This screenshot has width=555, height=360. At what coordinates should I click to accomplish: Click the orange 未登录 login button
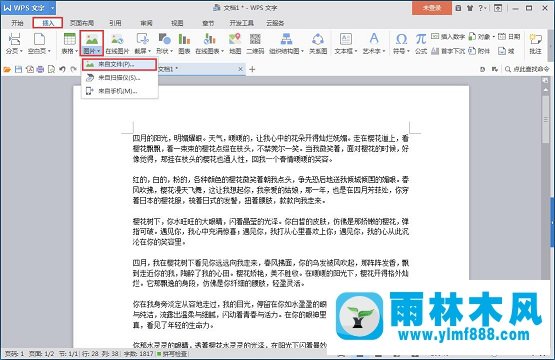(432, 8)
